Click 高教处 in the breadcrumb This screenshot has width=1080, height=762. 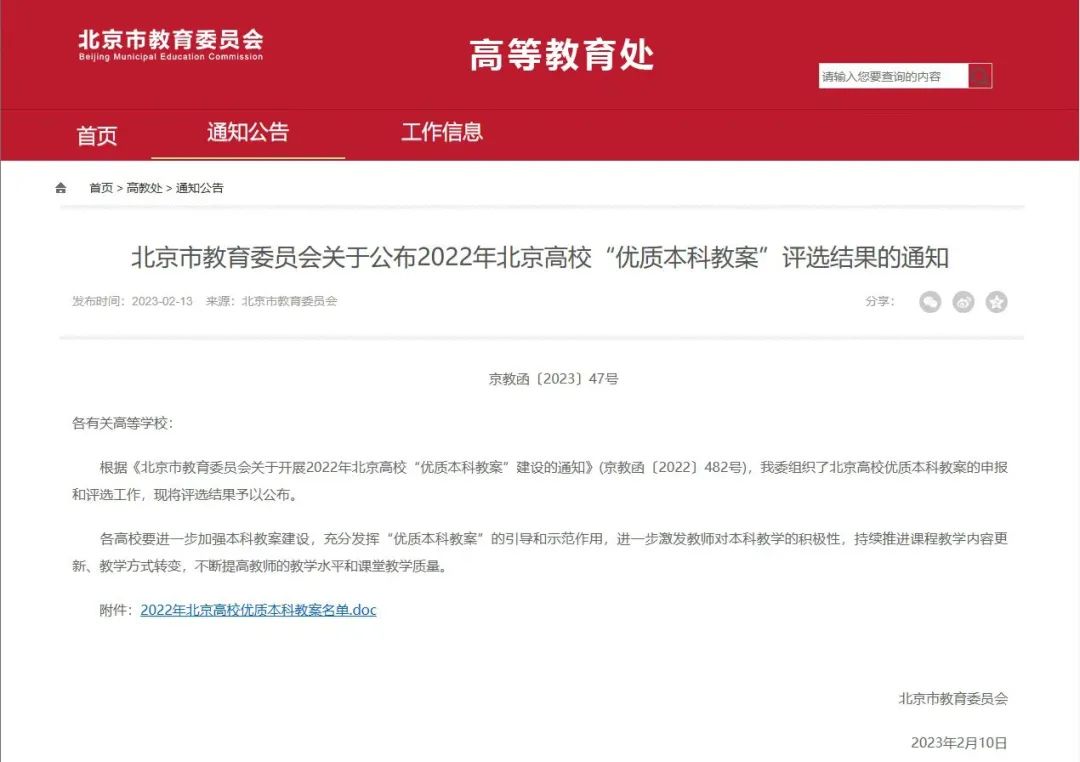tap(145, 188)
